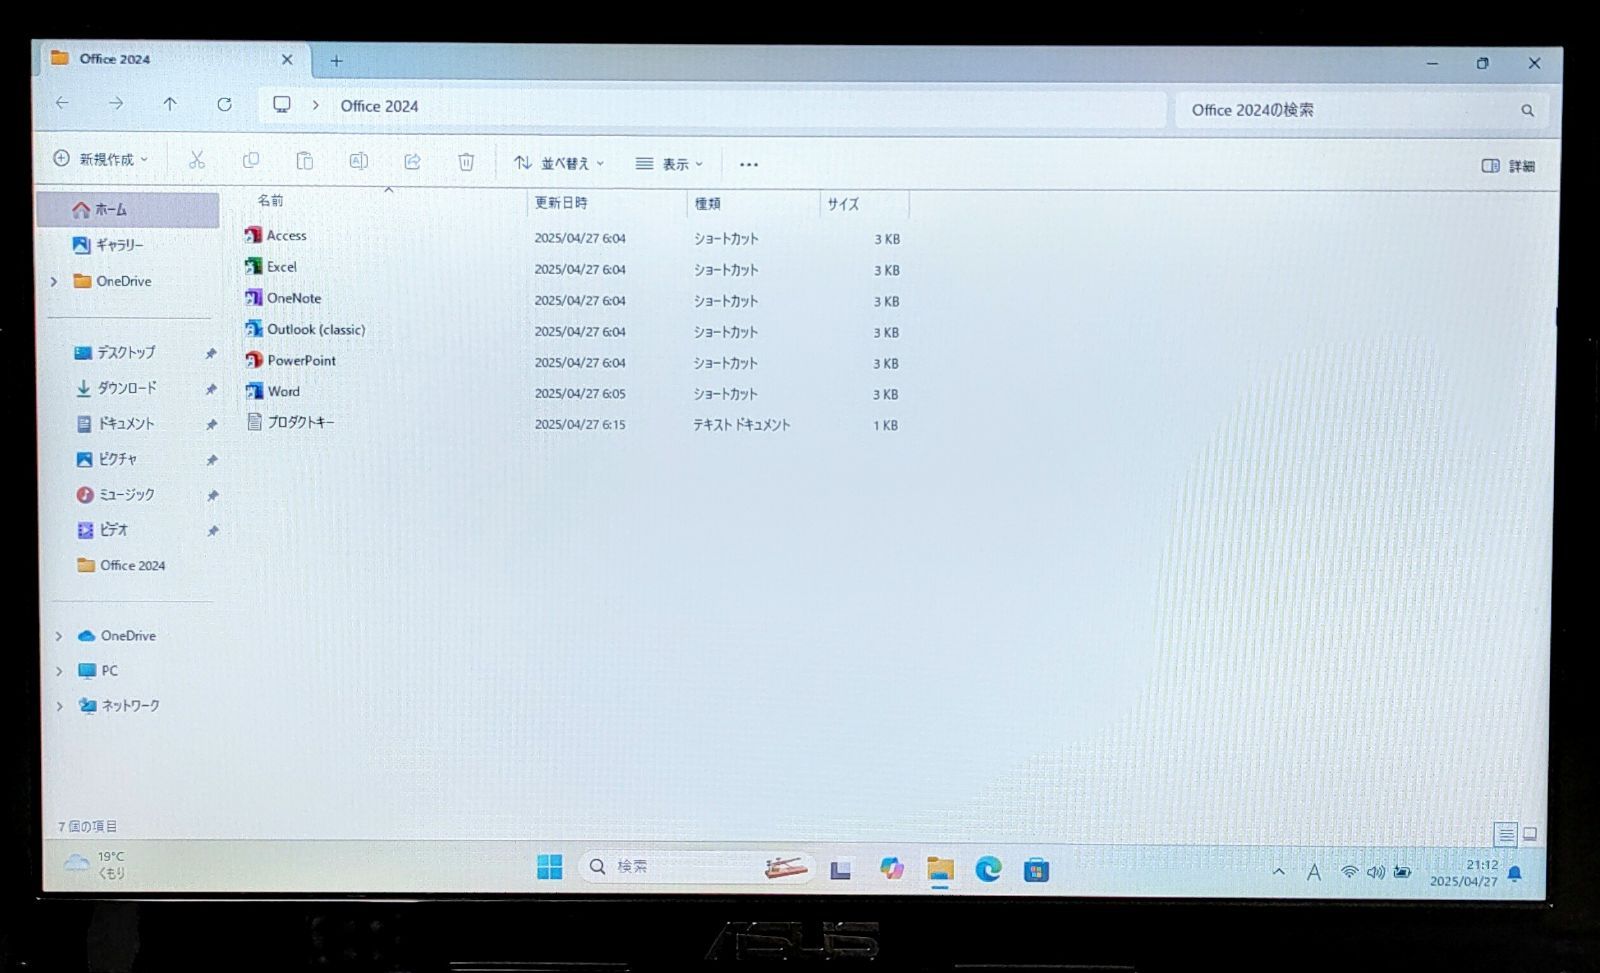
Task: Click the breadcrumb chevron before Office 2024
Action: (x=316, y=105)
